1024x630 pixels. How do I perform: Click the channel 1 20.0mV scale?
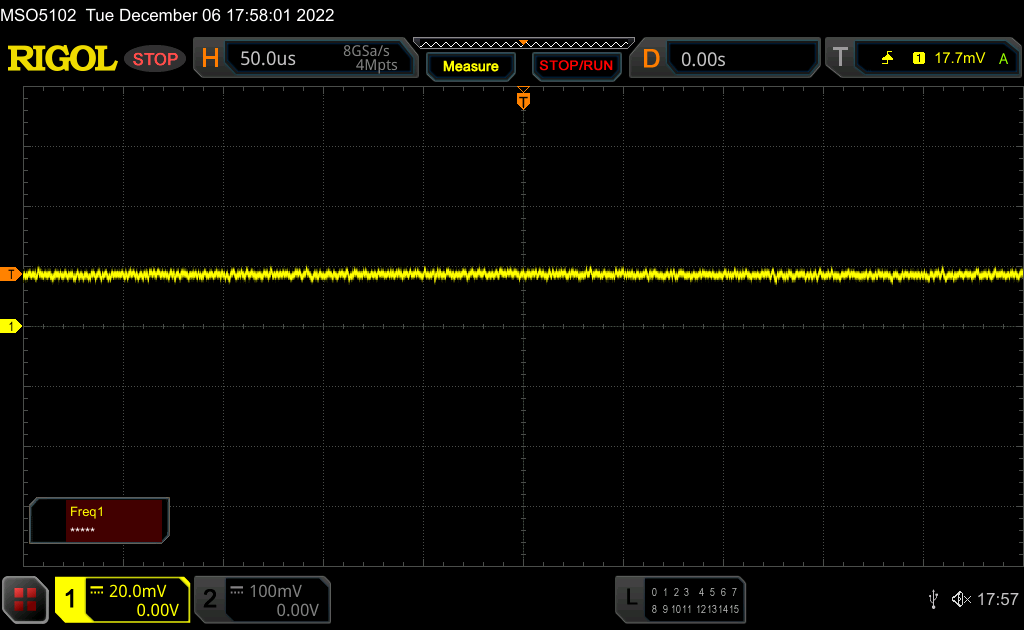[x=137, y=591]
